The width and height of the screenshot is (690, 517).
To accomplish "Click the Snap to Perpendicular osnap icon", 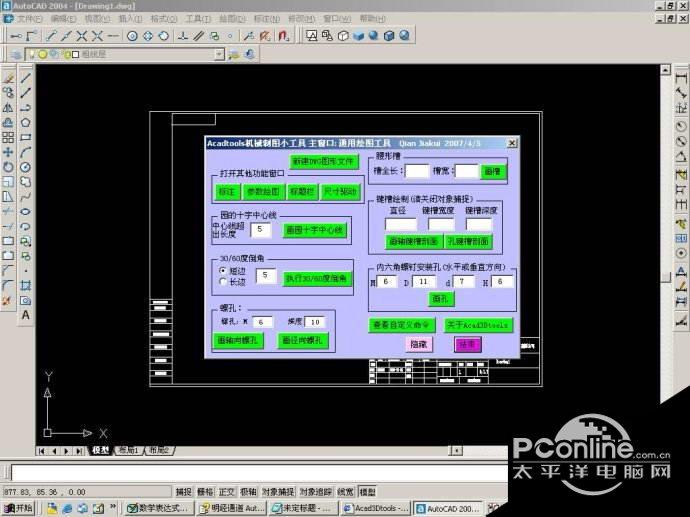I will pos(183,36).
